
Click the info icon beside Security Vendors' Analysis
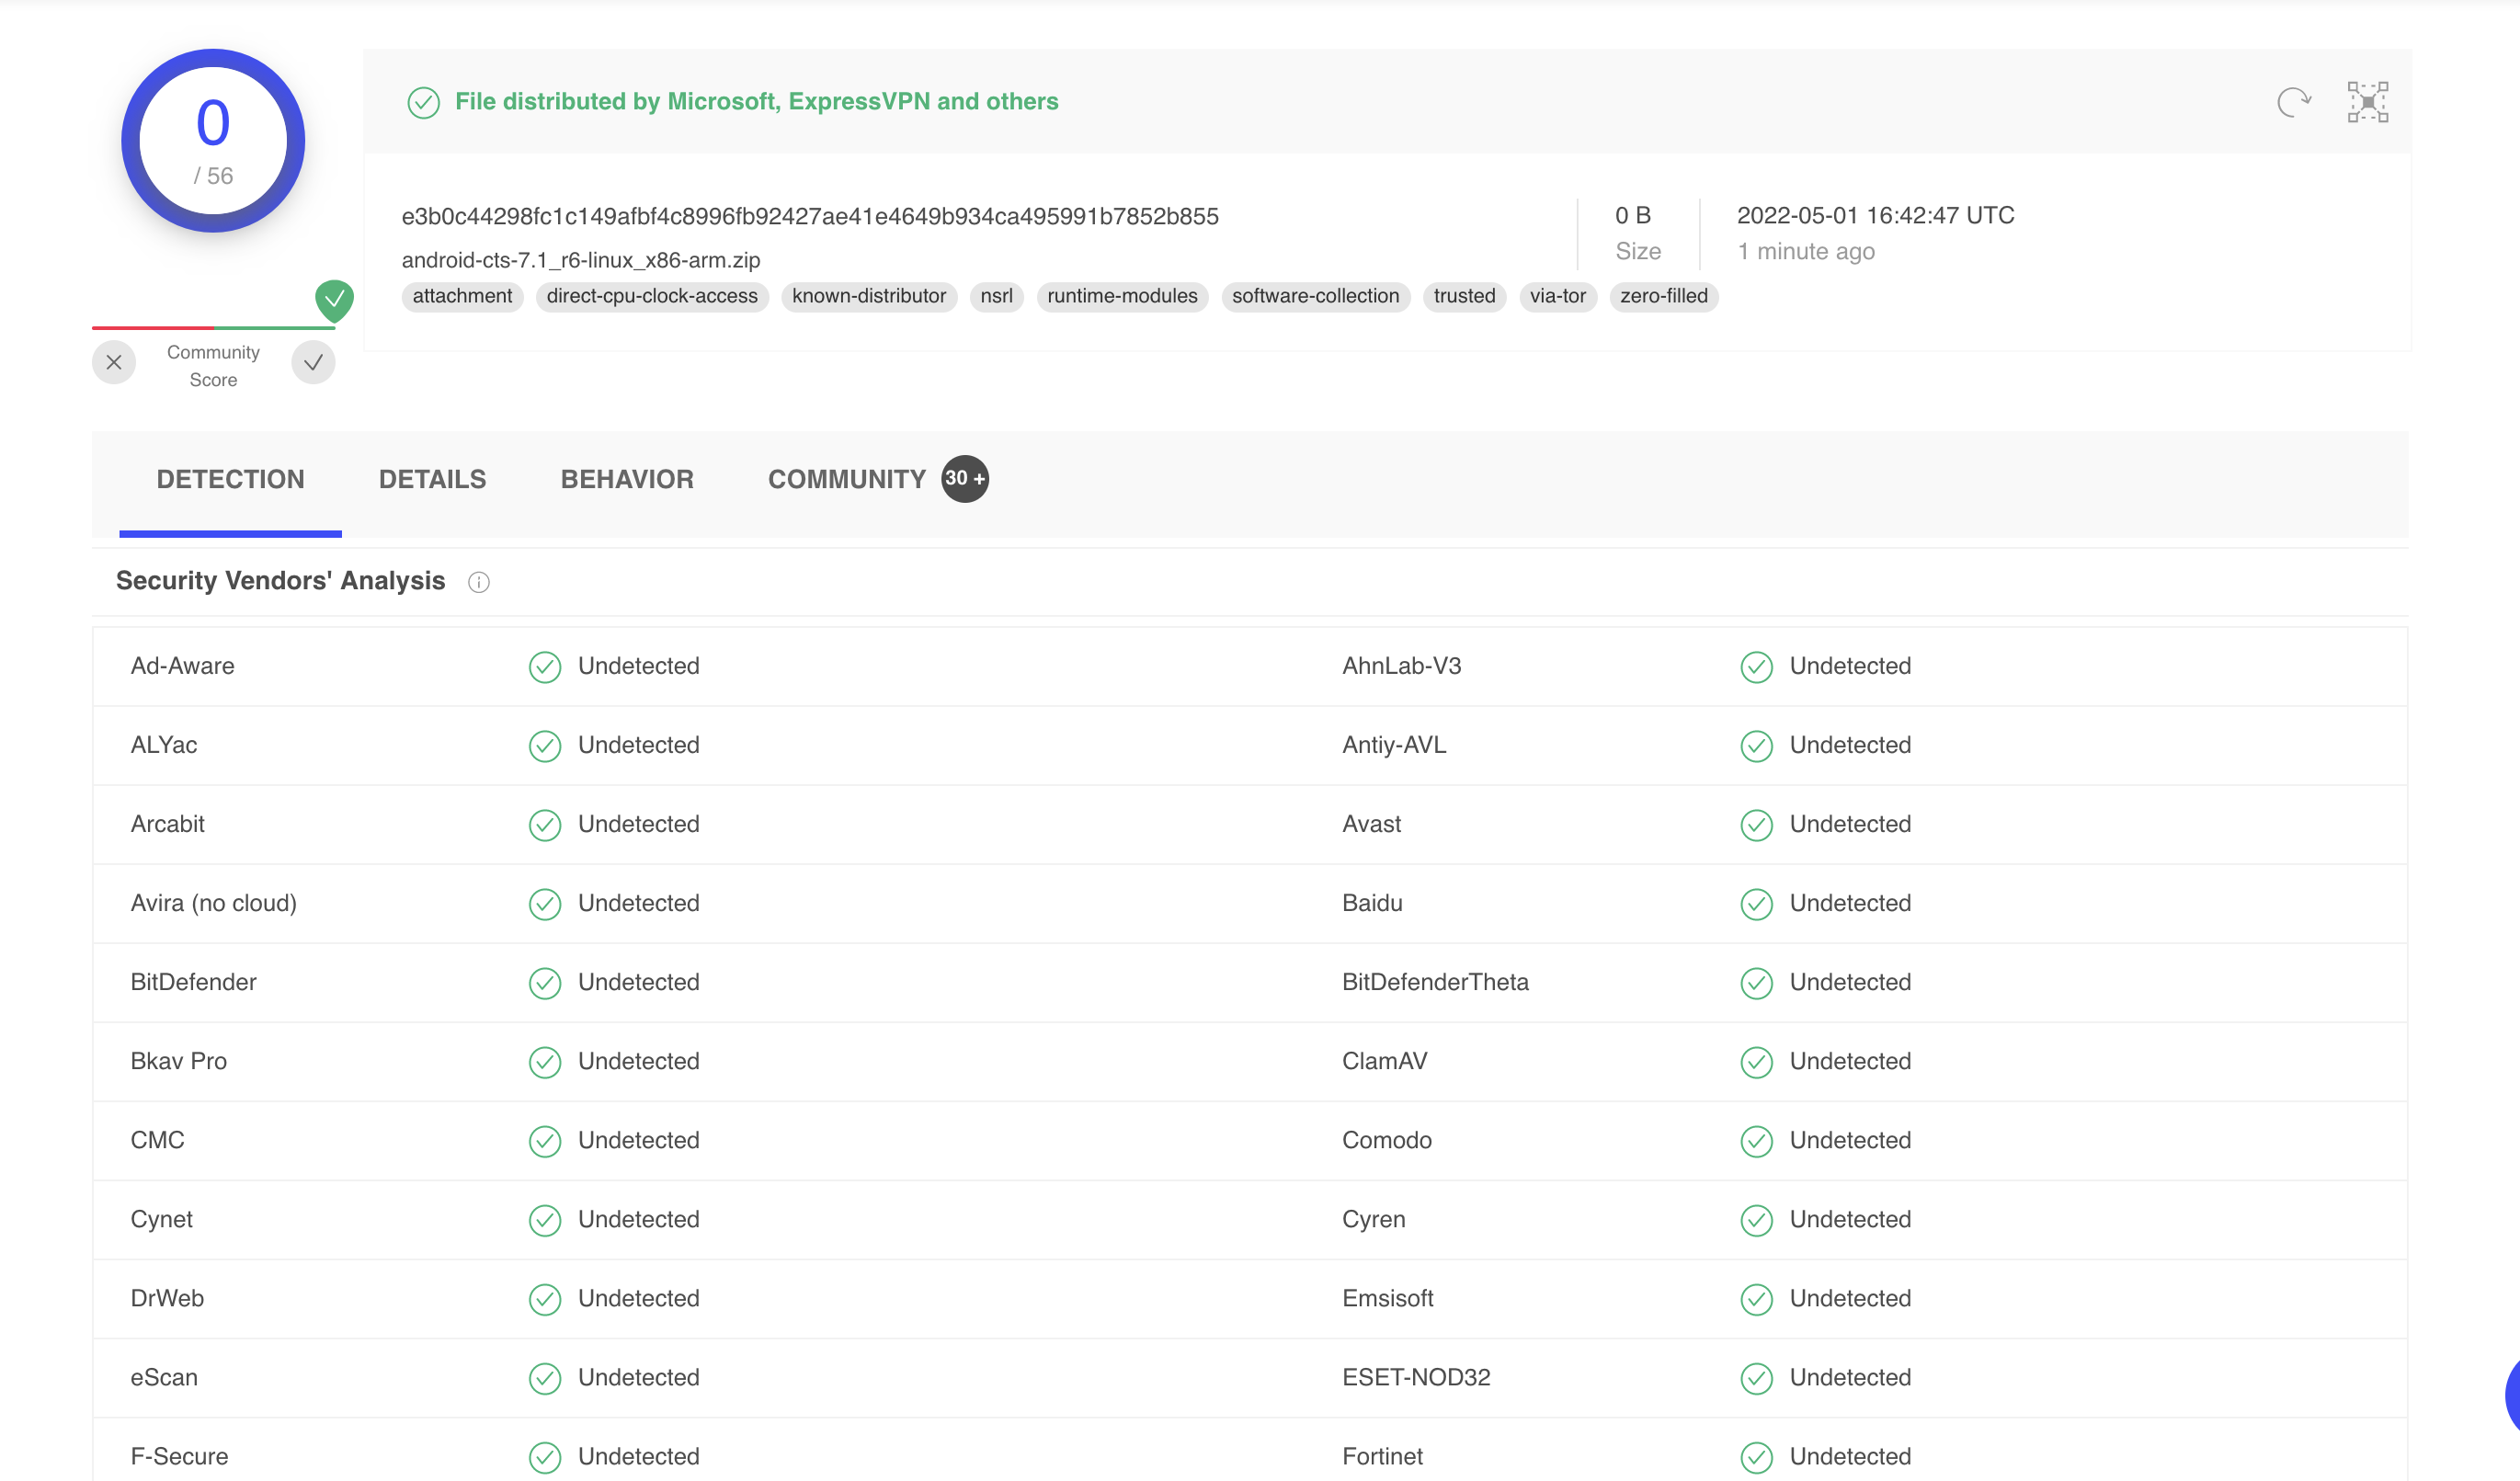[479, 582]
